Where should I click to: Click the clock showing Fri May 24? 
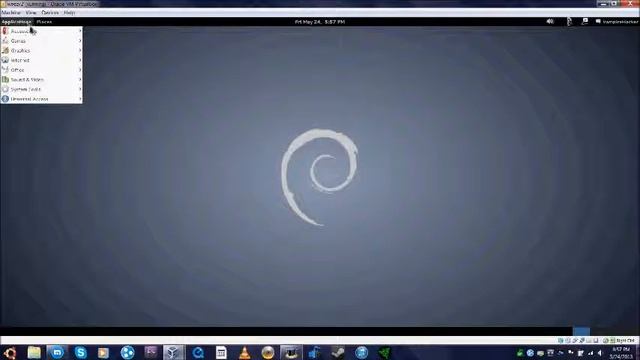[x=320, y=22]
